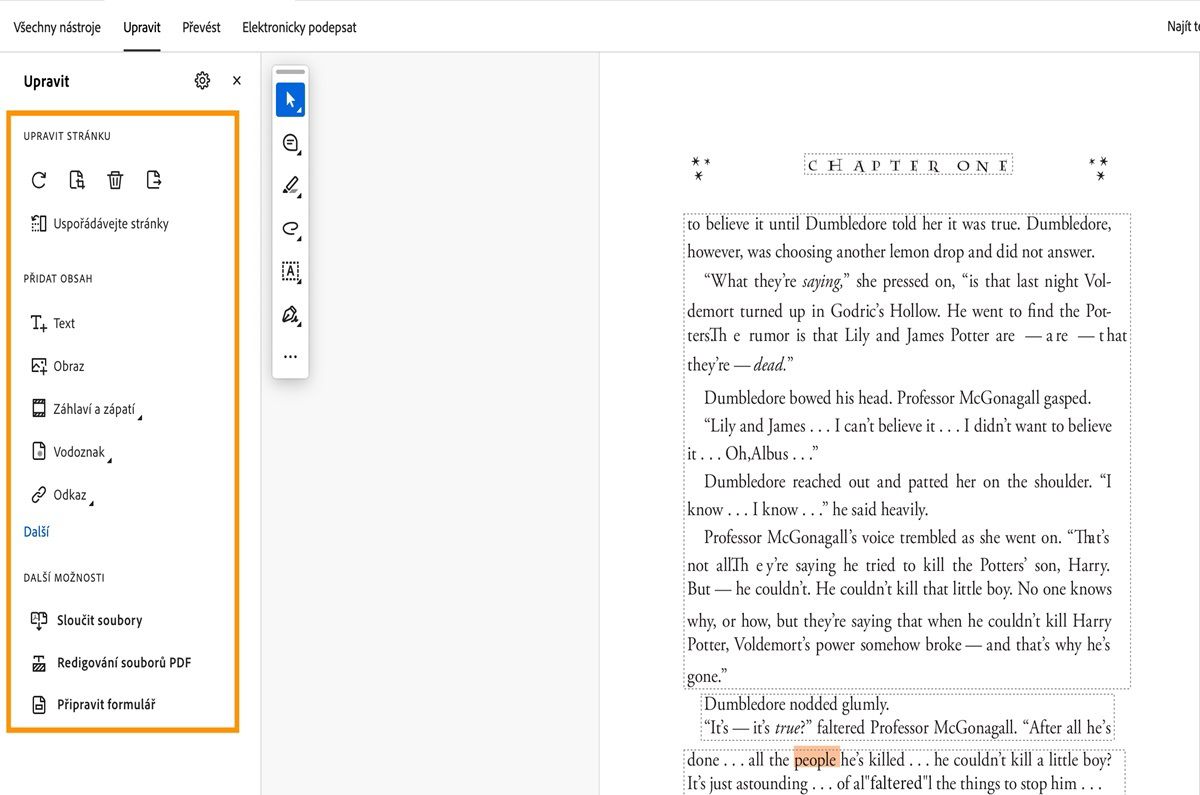This screenshot has height=795, width=1200.
Task: Open Sloučit soubory
Action: [87, 620]
